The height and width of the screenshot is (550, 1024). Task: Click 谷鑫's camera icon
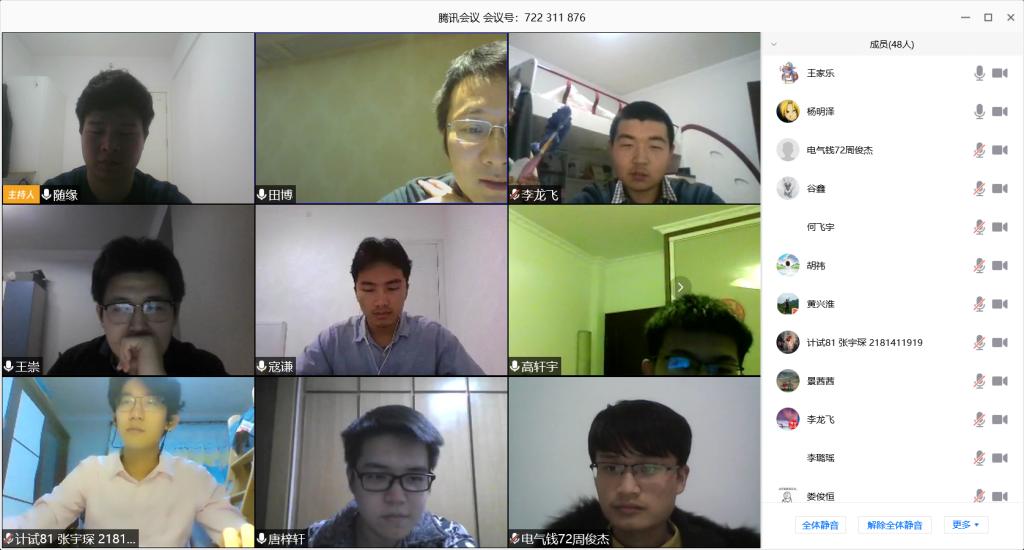[1000, 189]
